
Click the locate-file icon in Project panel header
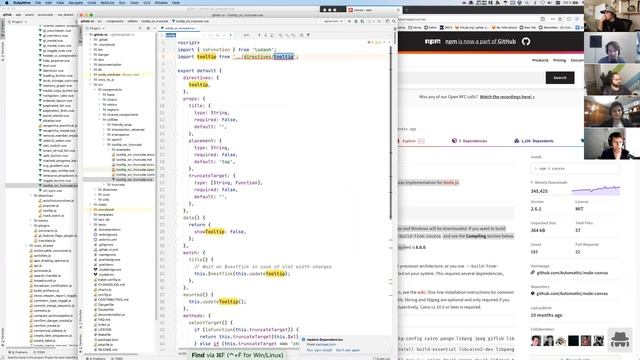pos(140,28)
